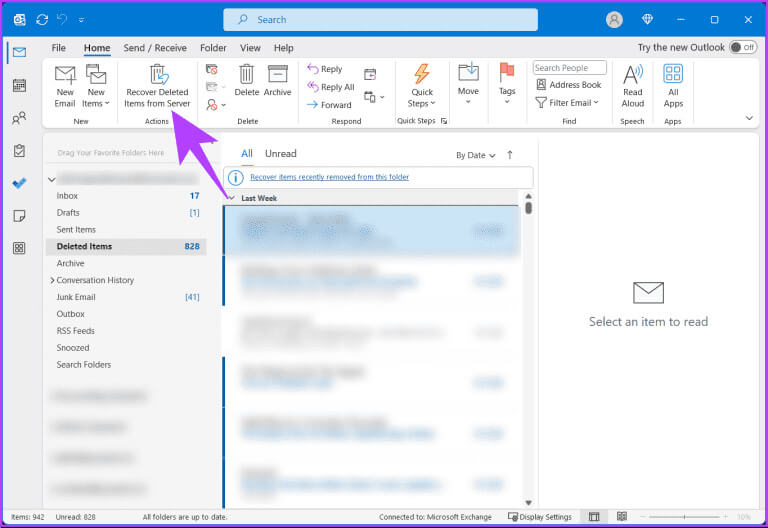Open the Mail module in sidebar

[19, 52]
